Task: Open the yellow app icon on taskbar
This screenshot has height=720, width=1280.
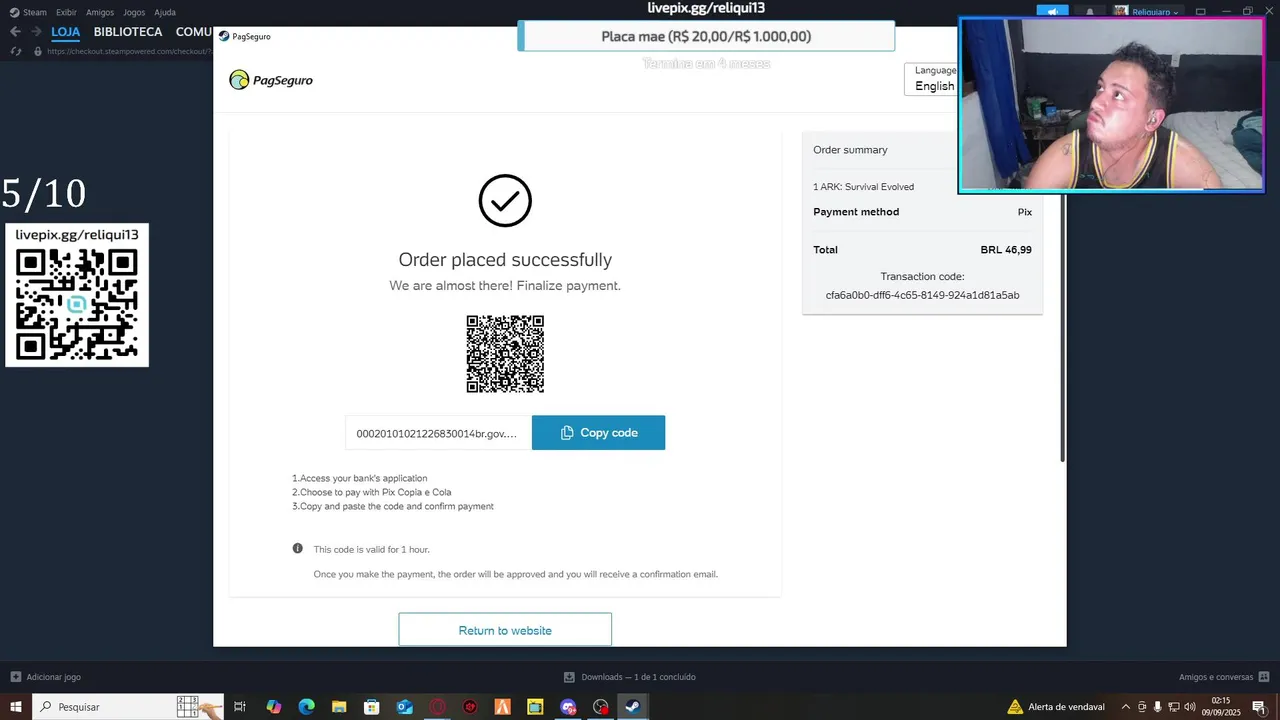Action: point(535,707)
